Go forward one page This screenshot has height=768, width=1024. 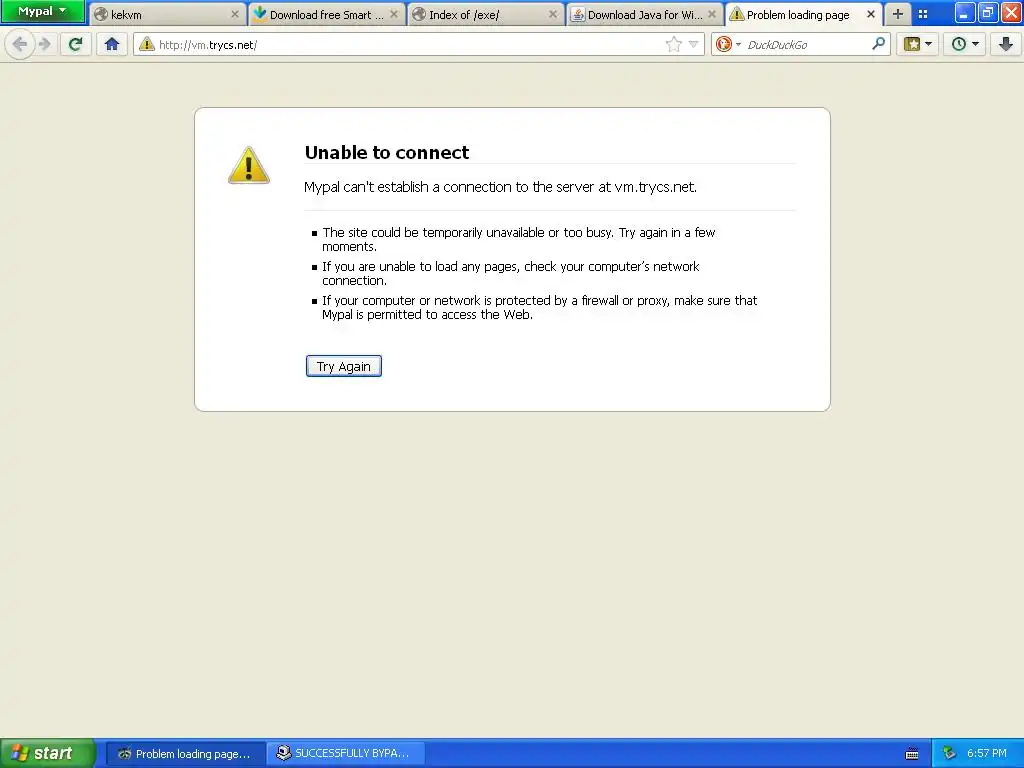pyautogui.click(x=44, y=44)
